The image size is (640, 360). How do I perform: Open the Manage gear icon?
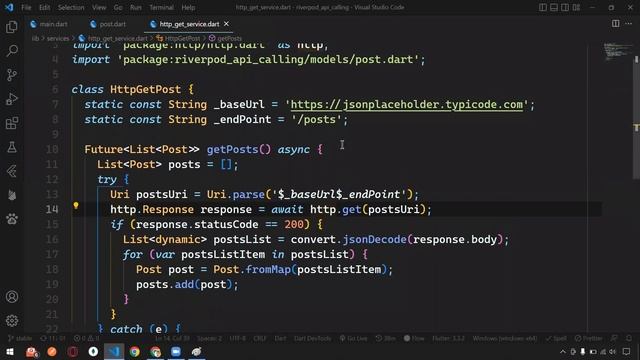coord(12,321)
